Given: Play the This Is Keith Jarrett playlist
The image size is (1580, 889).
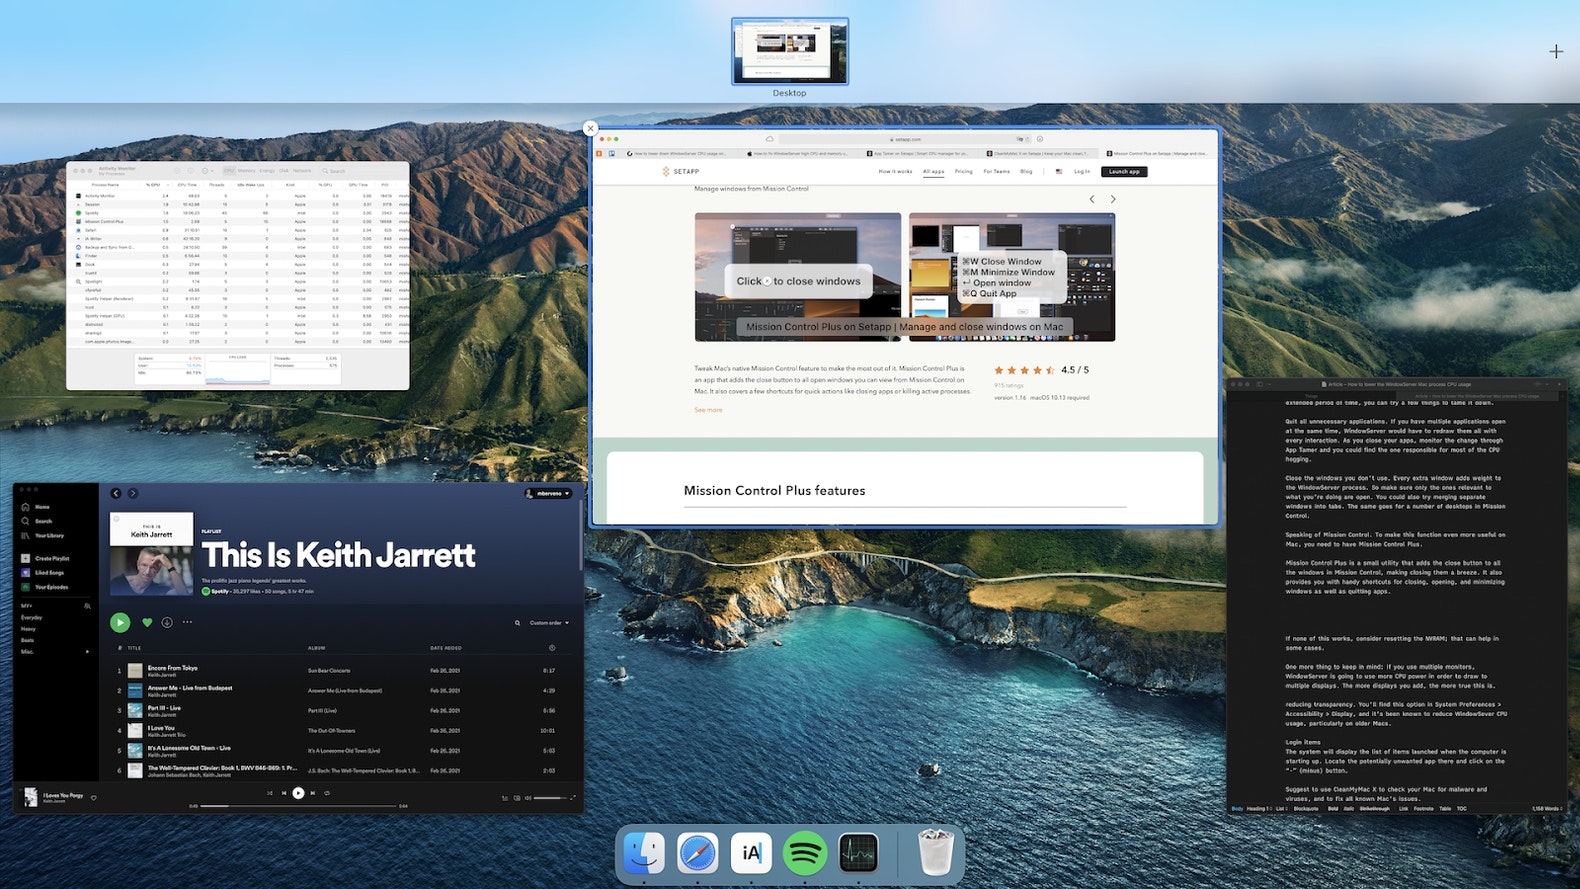Looking at the screenshot, I should (120, 622).
